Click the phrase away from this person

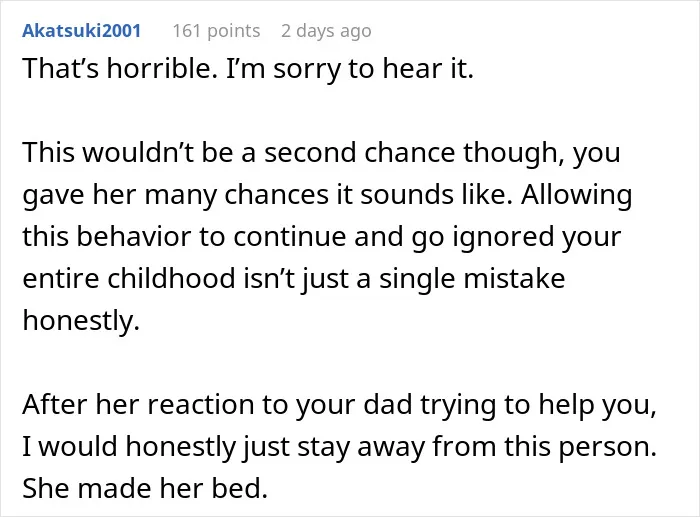tap(507, 447)
